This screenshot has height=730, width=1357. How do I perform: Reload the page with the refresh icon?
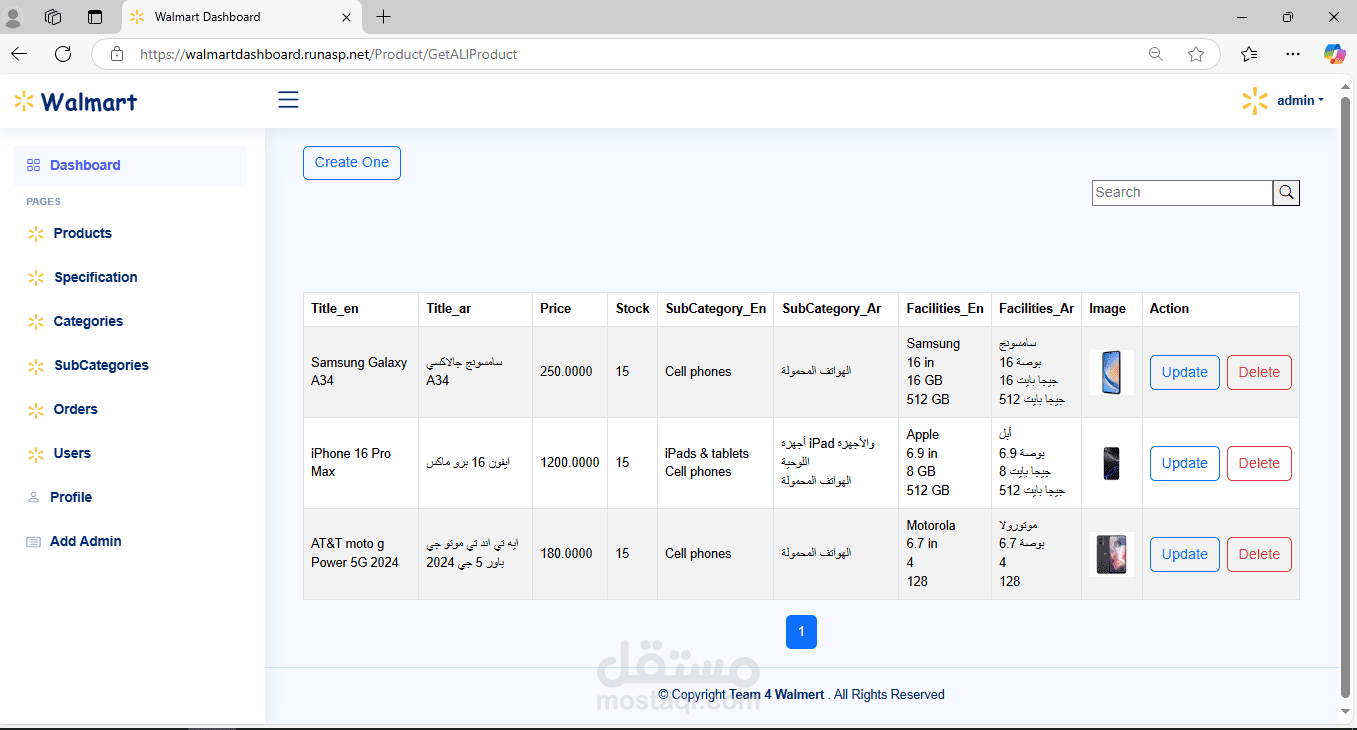pyautogui.click(x=63, y=54)
